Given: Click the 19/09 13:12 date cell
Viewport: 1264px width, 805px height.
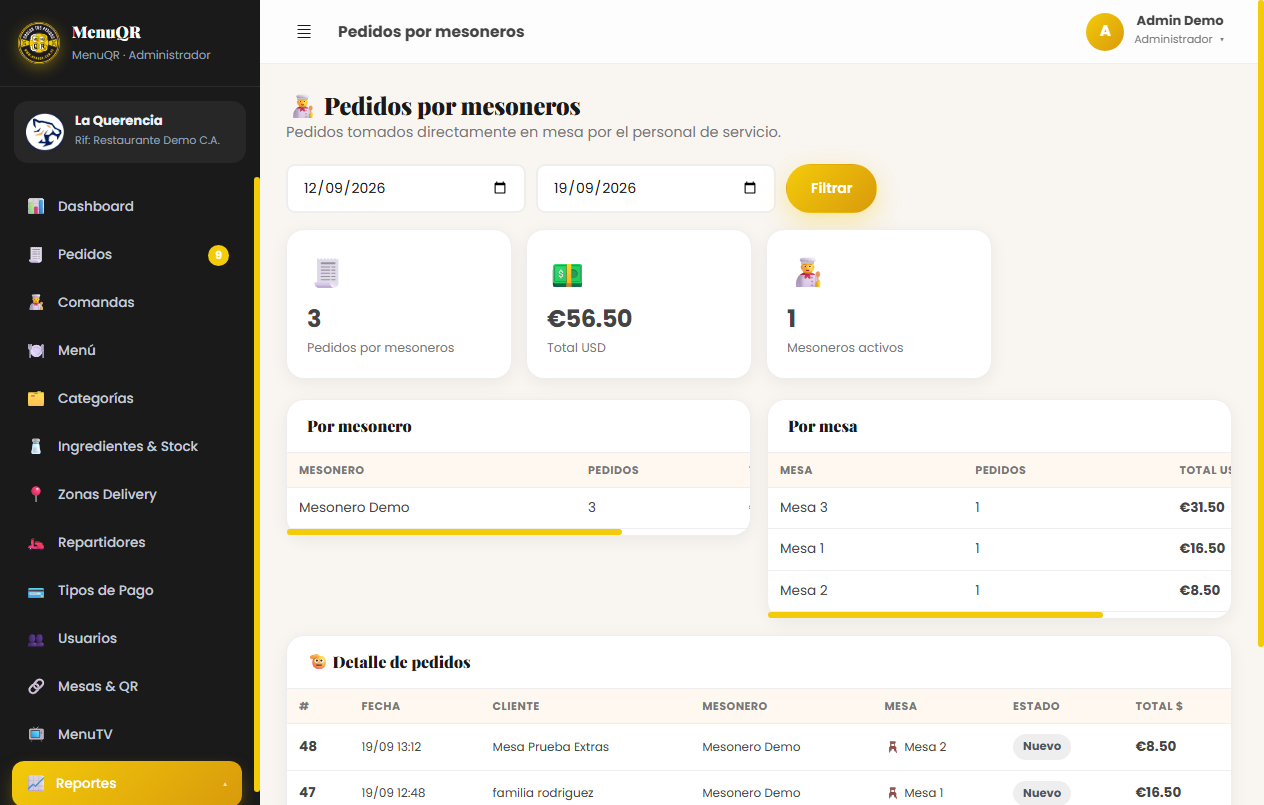Looking at the screenshot, I should point(392,747).
